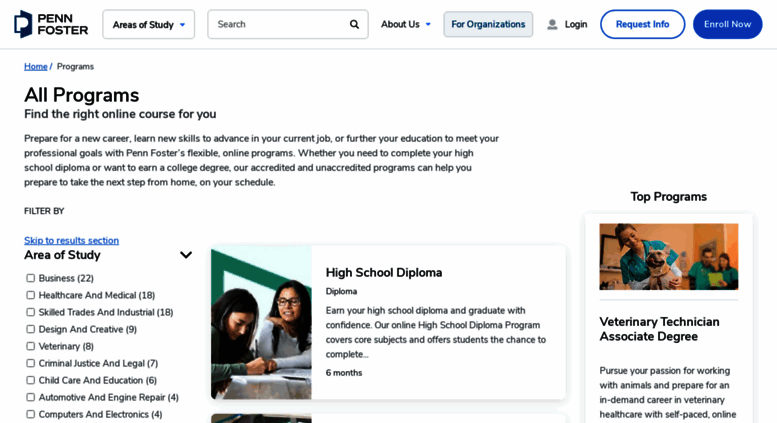Viewport: 777px width, 423px height.
Task: Go to the Home breadcrumb link
Action: [x=36, y=66]
